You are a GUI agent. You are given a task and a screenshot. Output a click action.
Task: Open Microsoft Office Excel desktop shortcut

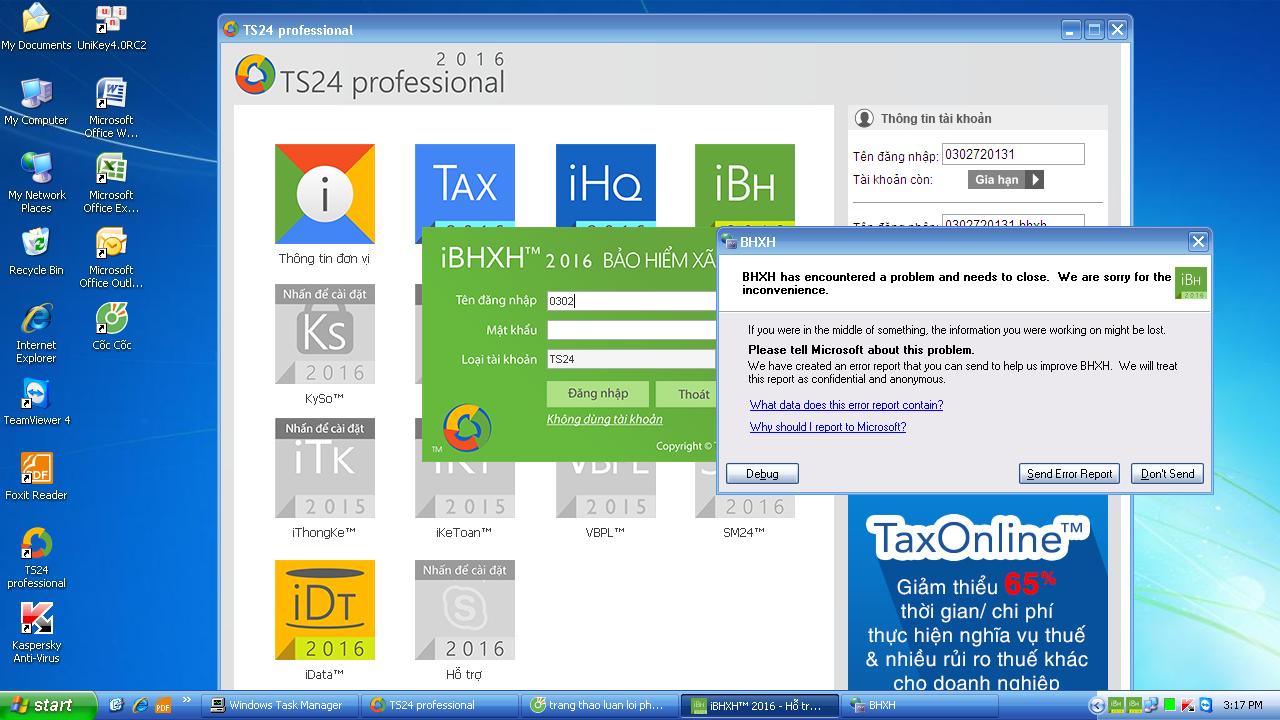111,183
